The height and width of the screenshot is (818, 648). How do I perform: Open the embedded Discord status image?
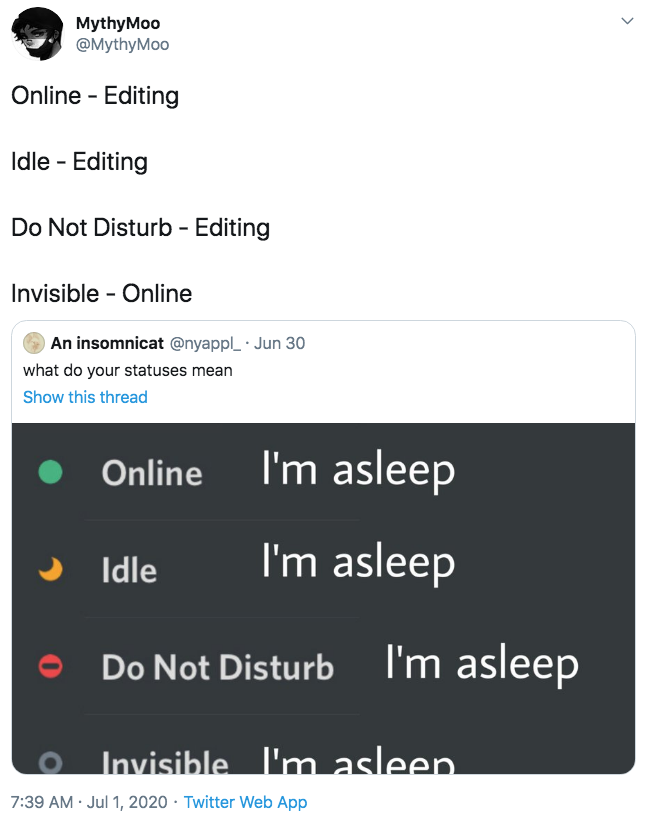click(x=322, y=598)
